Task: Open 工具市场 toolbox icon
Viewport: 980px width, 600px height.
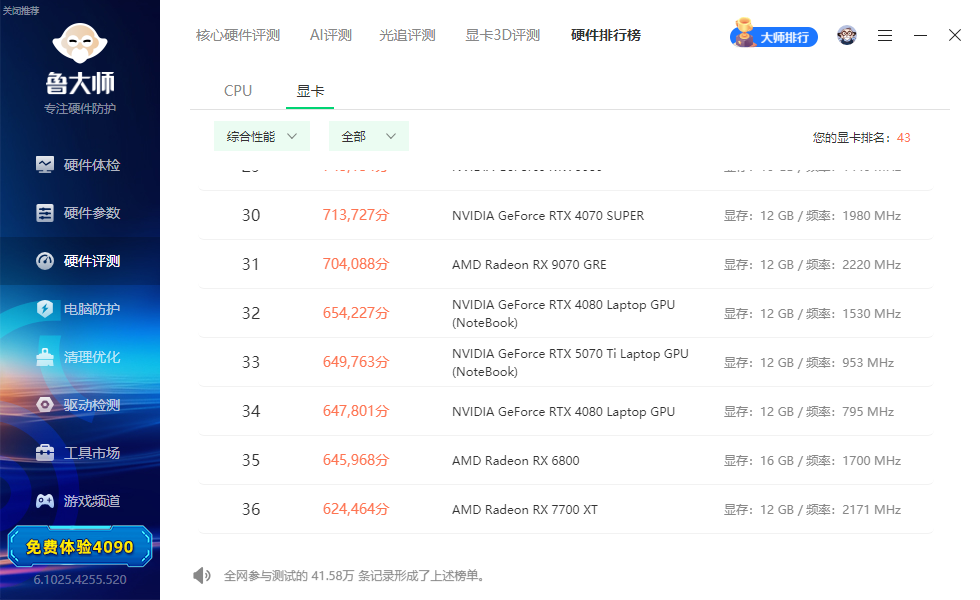Action: [45, 452]
